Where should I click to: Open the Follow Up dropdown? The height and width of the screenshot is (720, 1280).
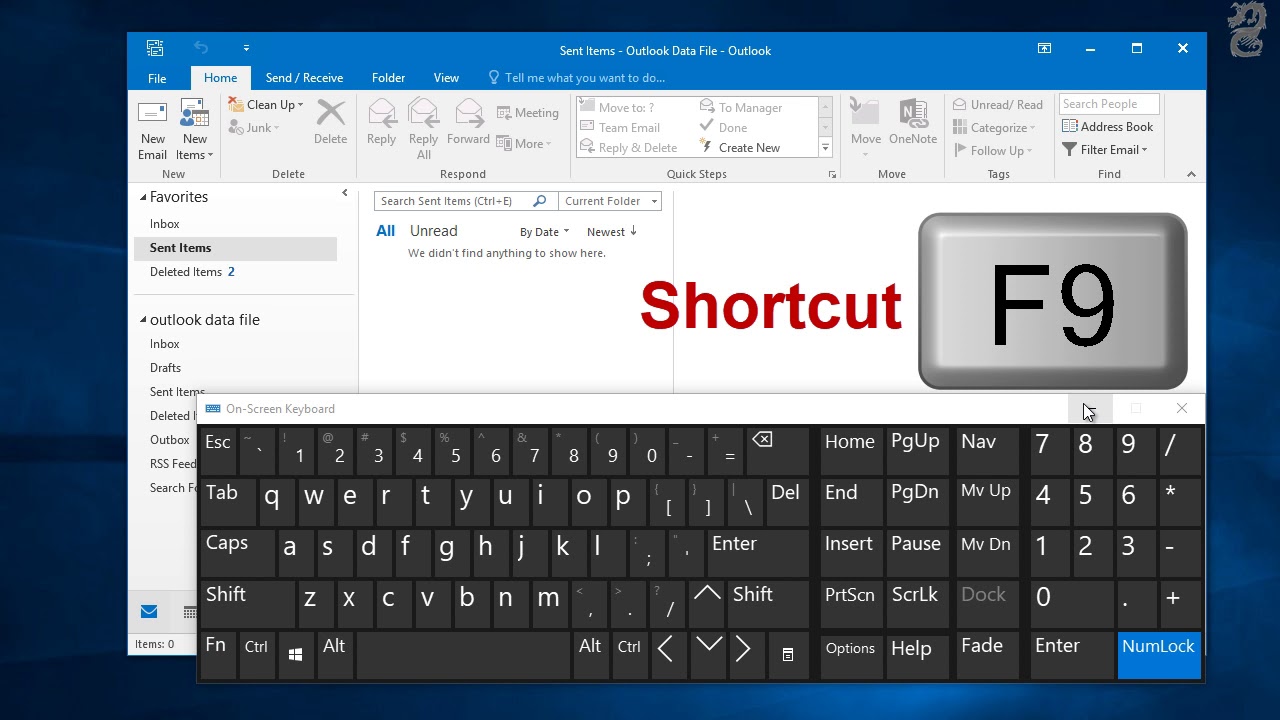pos(993,151)
